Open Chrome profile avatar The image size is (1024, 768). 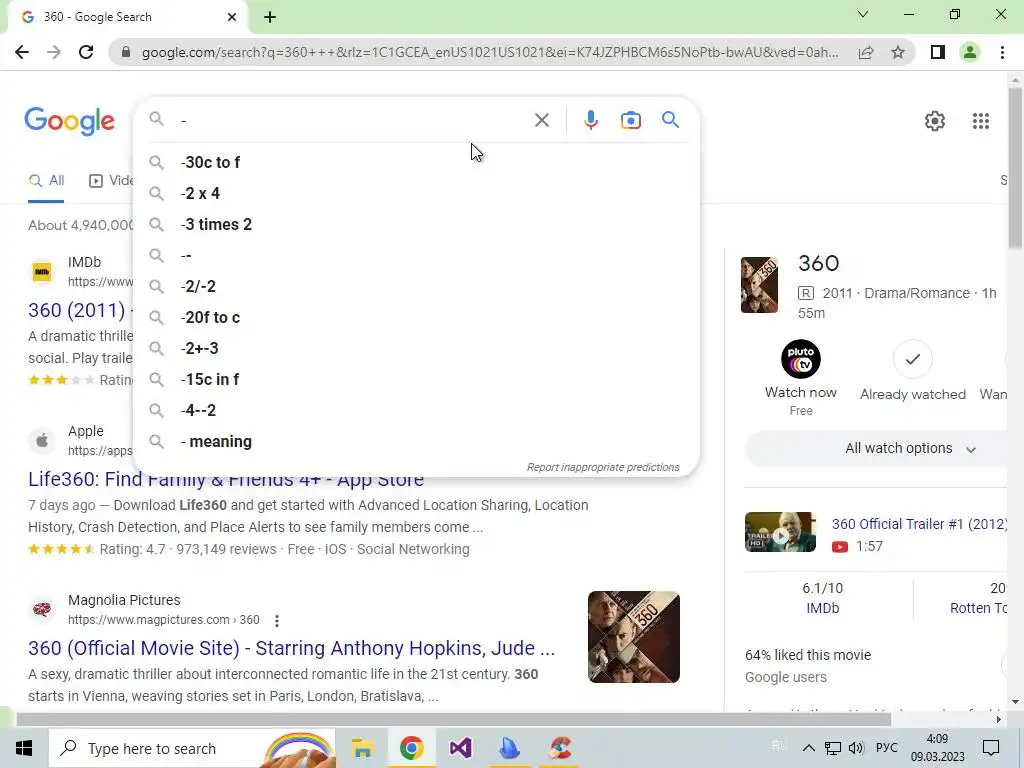[x=970, y=52]
